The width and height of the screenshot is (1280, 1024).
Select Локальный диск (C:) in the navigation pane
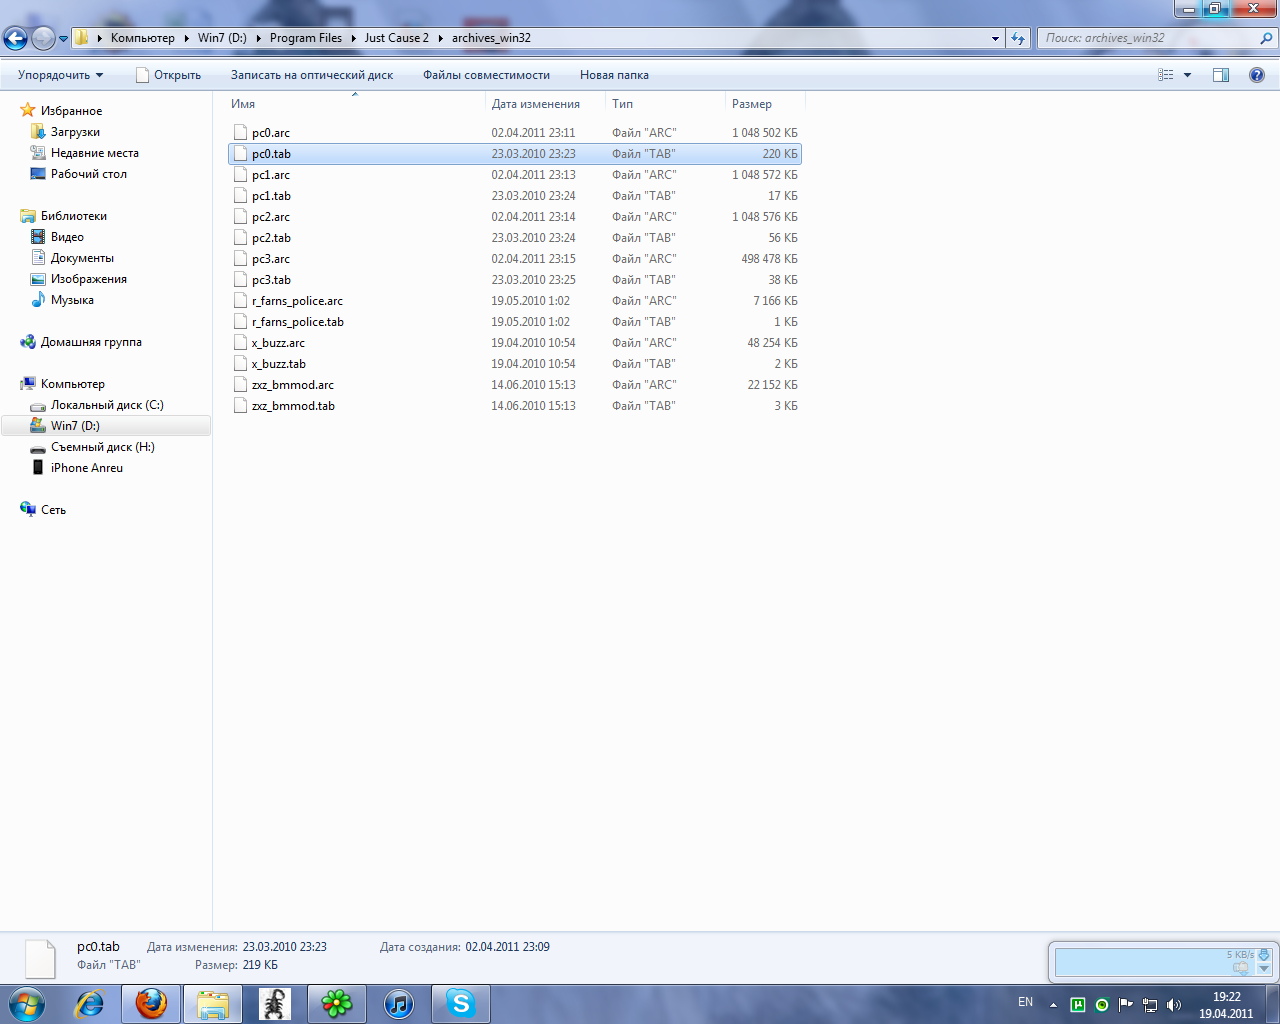tap(107, 405)
